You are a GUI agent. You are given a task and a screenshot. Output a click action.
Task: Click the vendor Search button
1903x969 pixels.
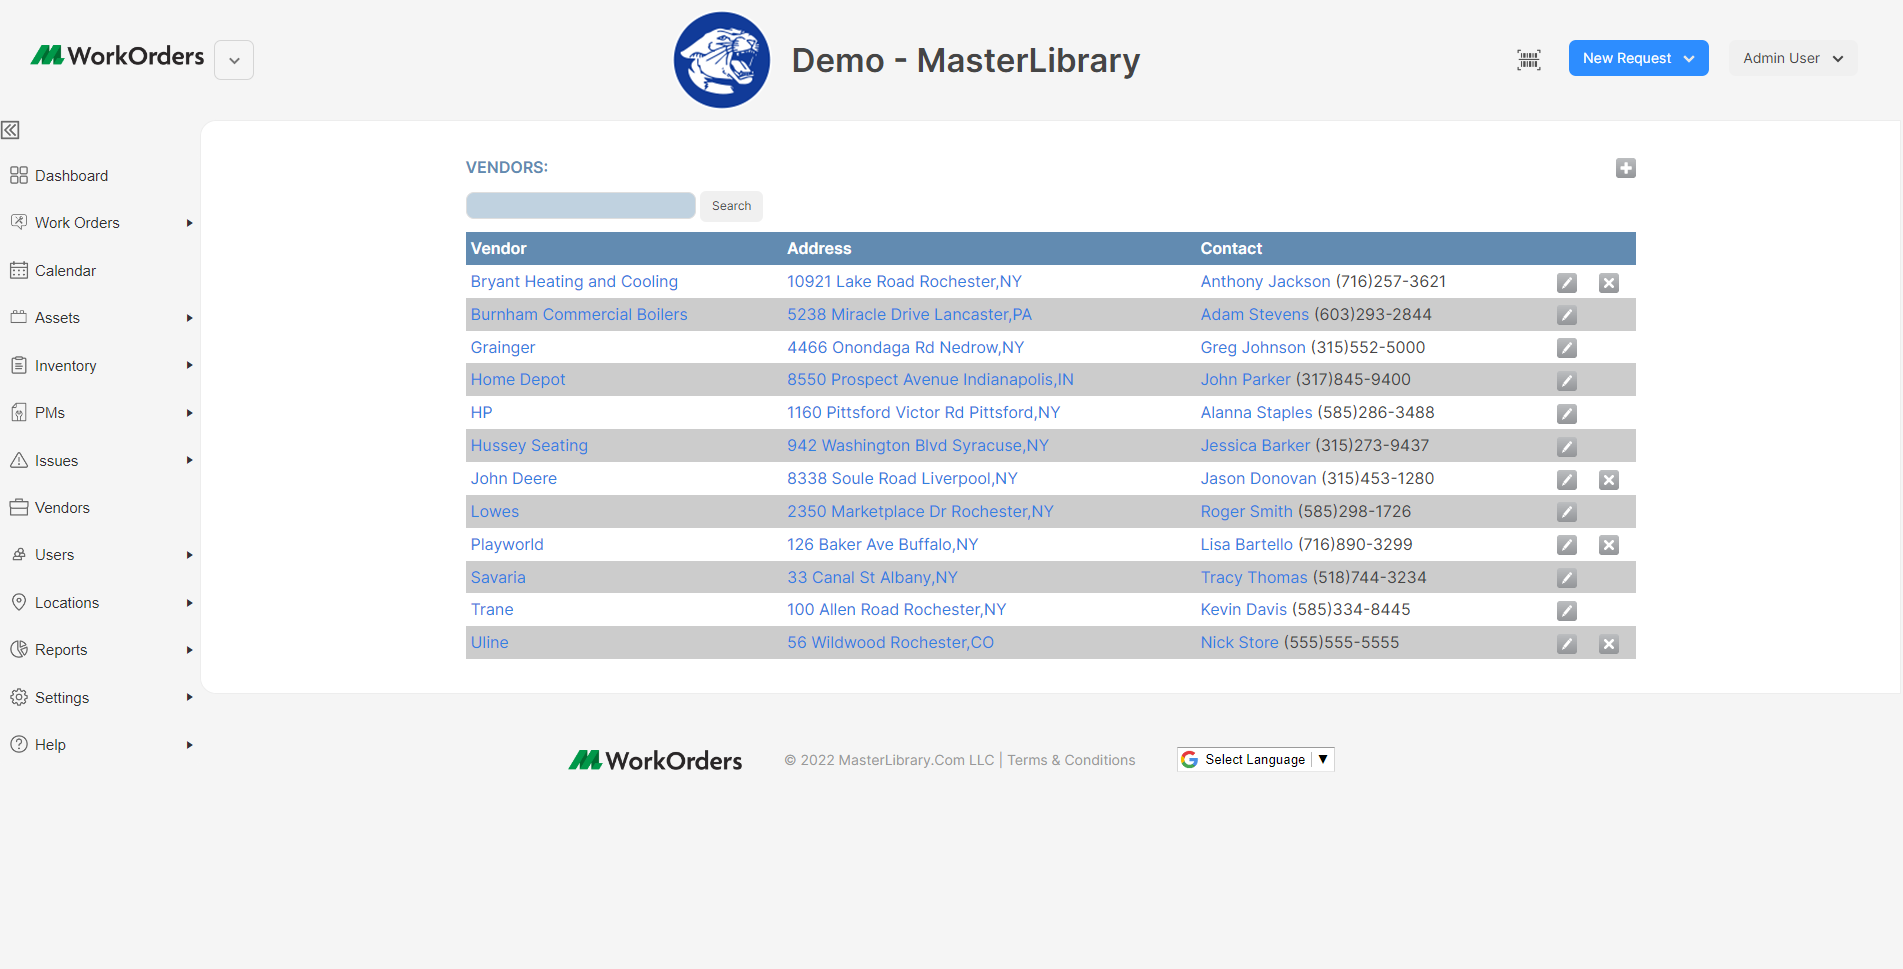[731, 206]
